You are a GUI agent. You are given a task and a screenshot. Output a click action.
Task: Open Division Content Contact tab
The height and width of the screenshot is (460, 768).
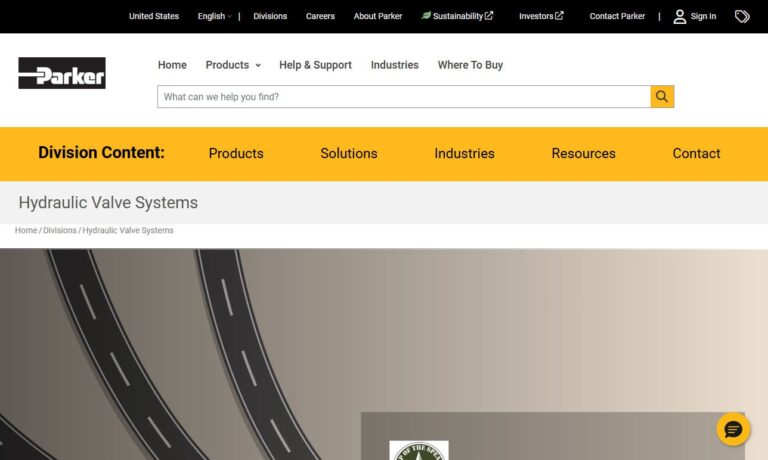pyautogui.click(x=696, y=153)
